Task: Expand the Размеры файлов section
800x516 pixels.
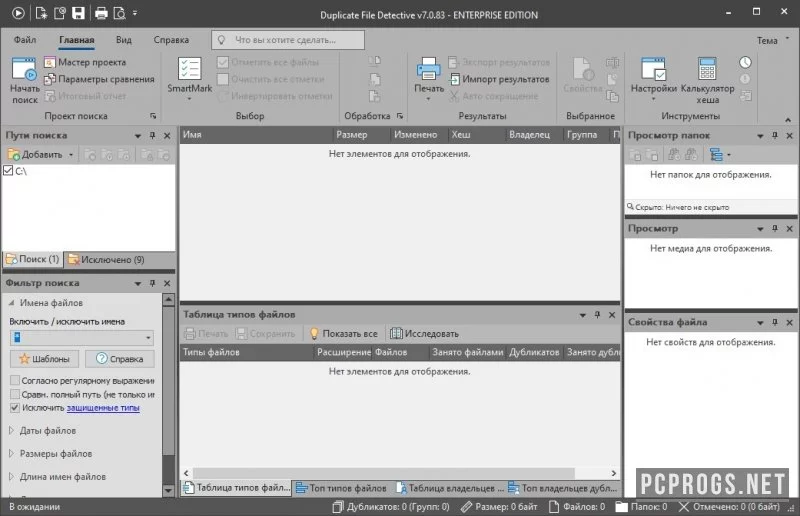Action: click(x=11, y=453)
